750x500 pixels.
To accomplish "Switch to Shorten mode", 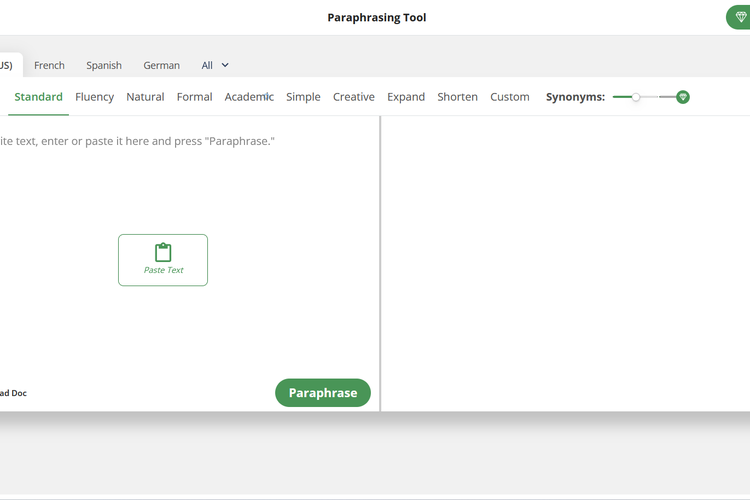I will coord(457,97).
